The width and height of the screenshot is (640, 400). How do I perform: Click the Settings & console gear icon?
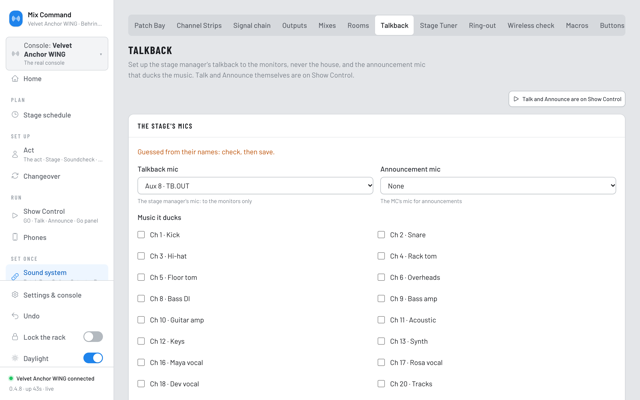15,295
